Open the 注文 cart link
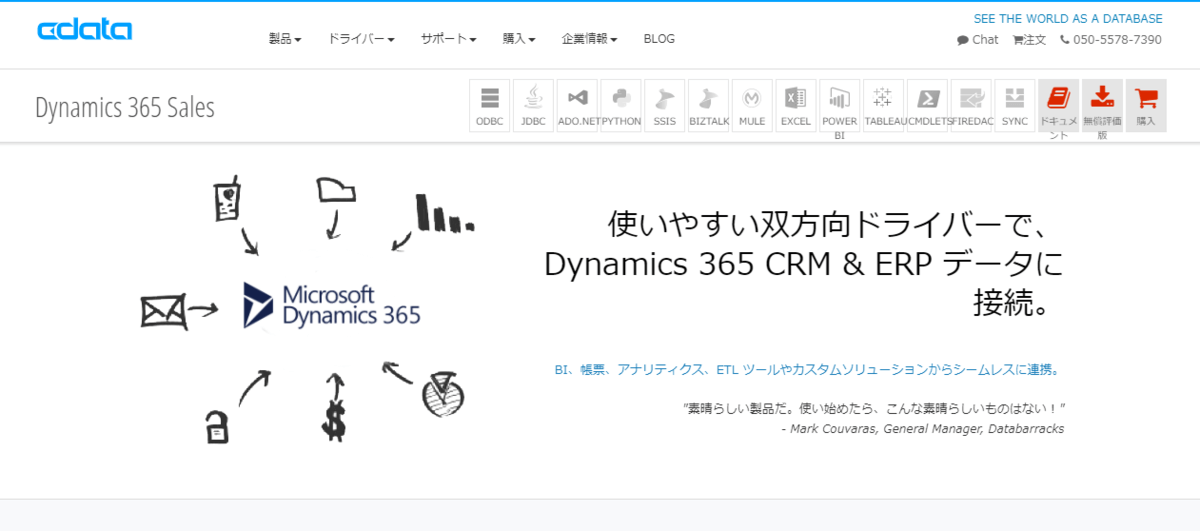 [x=1029, y=40]
